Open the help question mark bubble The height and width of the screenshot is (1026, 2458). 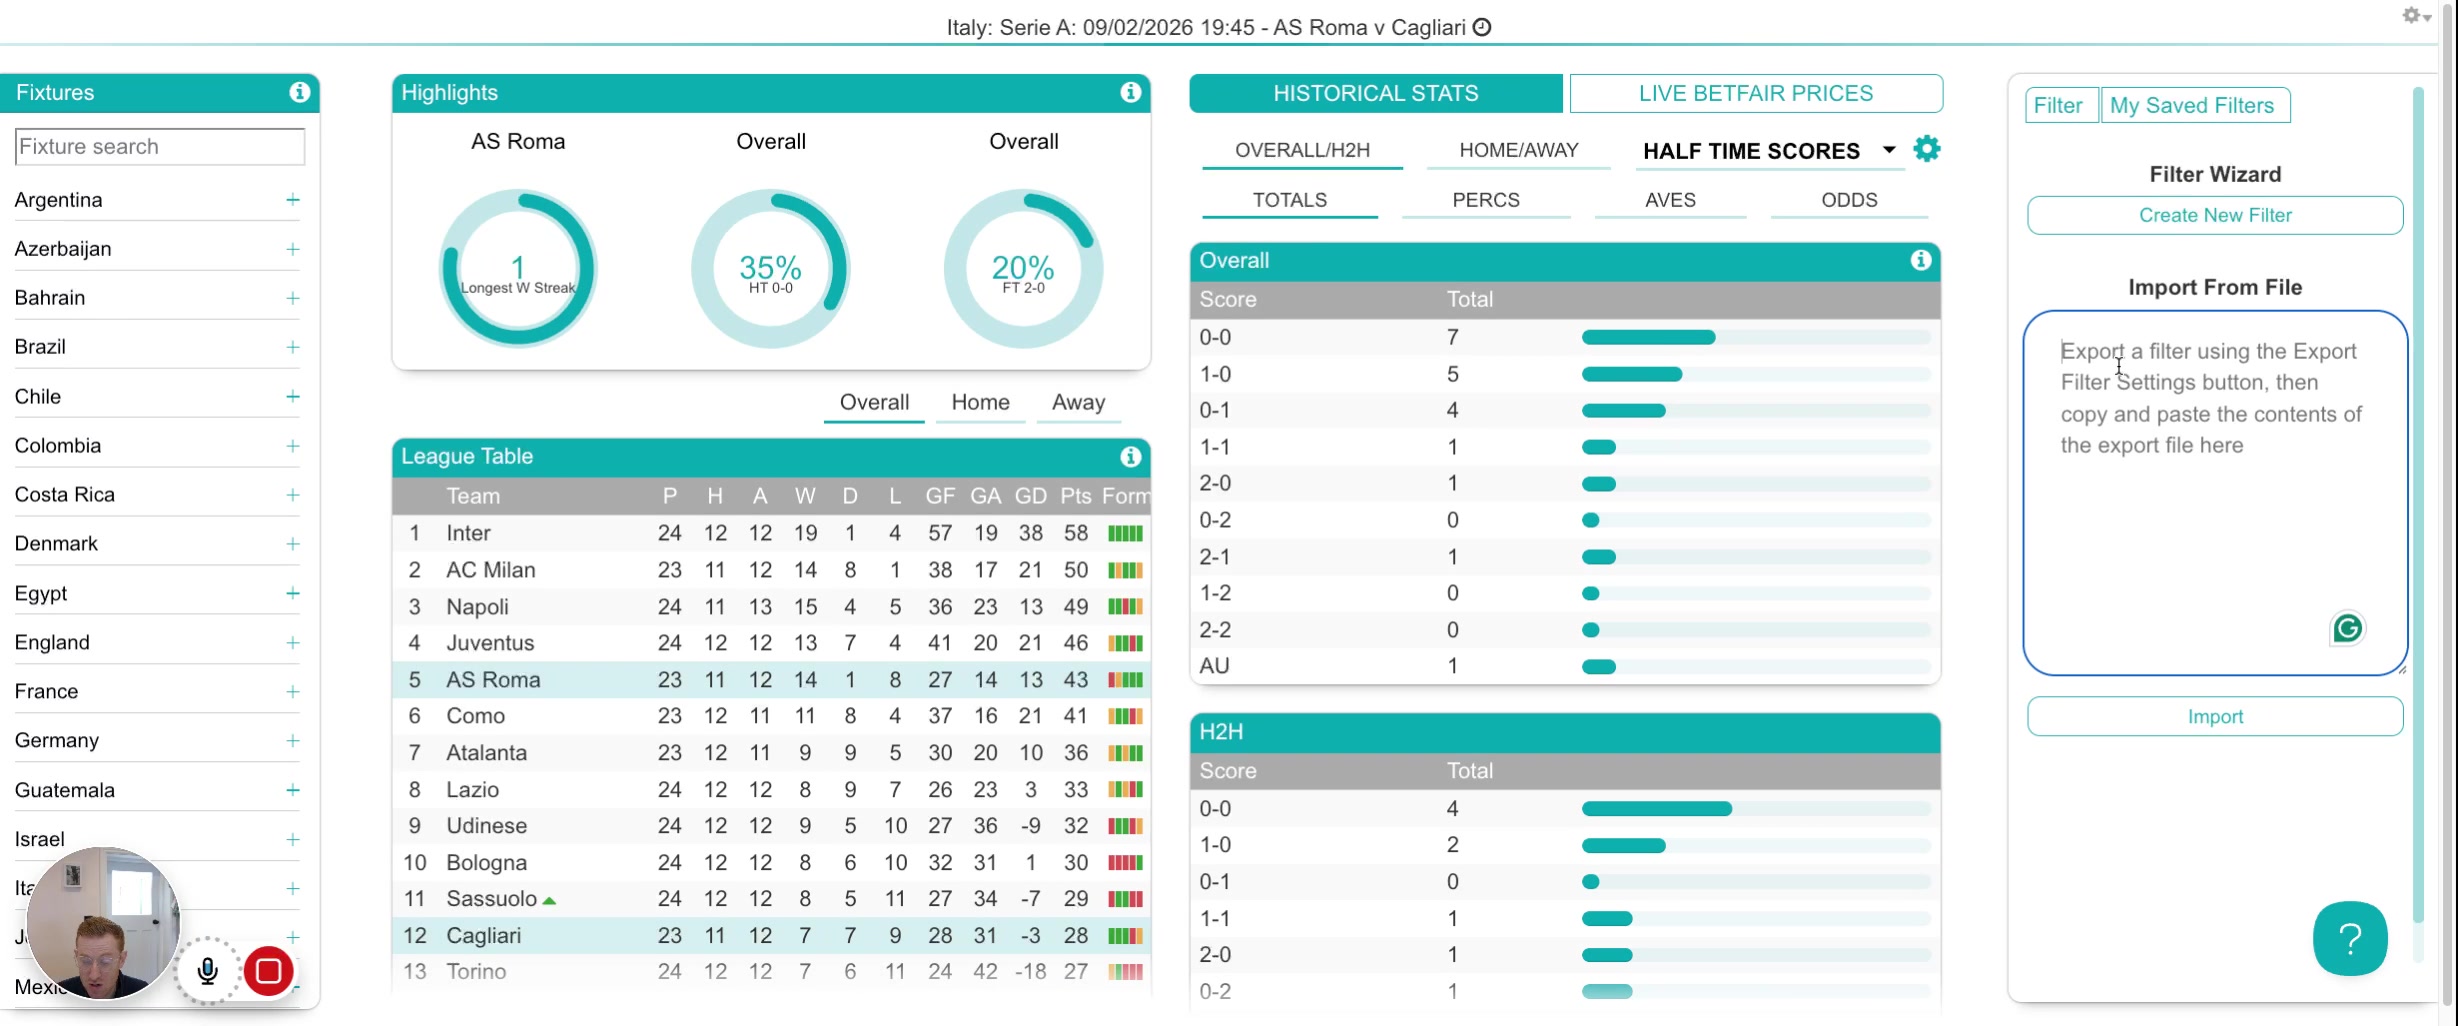(x=2350, y=938)
